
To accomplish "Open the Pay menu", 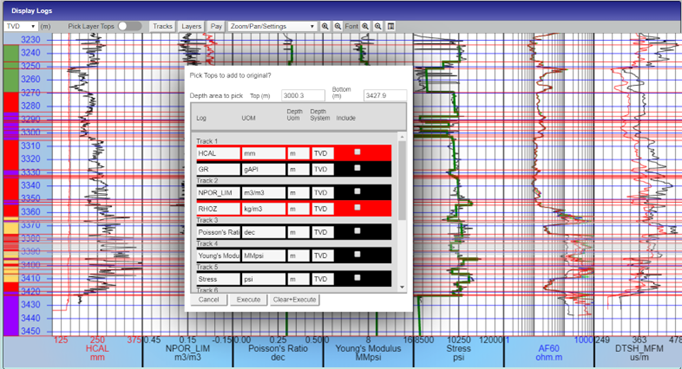I will point(216,26).
